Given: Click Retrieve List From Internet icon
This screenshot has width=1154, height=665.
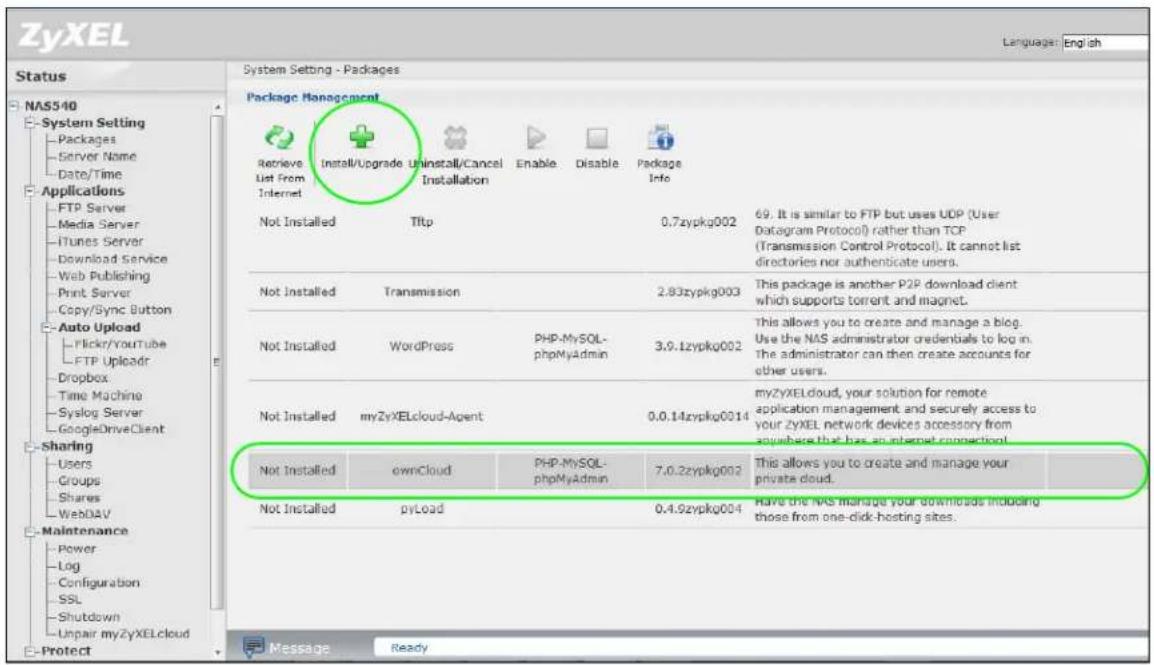Looking at the screenshot, I should pyautogui.click(x=279, y=137).
